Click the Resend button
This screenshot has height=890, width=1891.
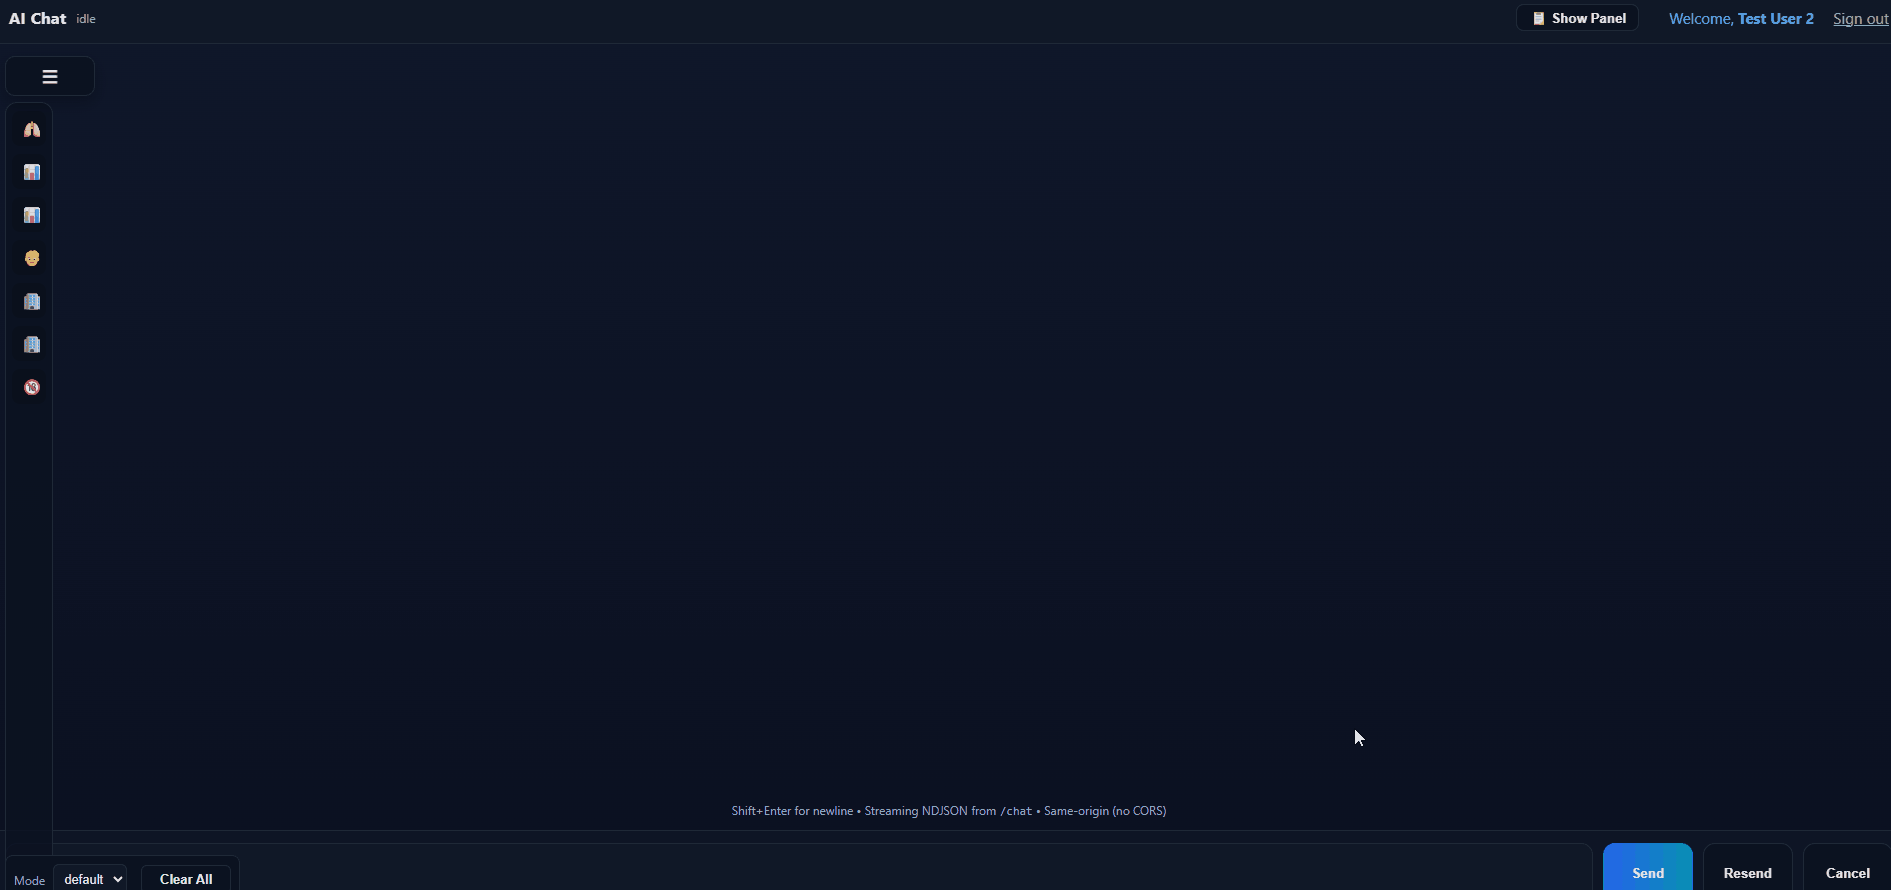(x=1748, y=868)
